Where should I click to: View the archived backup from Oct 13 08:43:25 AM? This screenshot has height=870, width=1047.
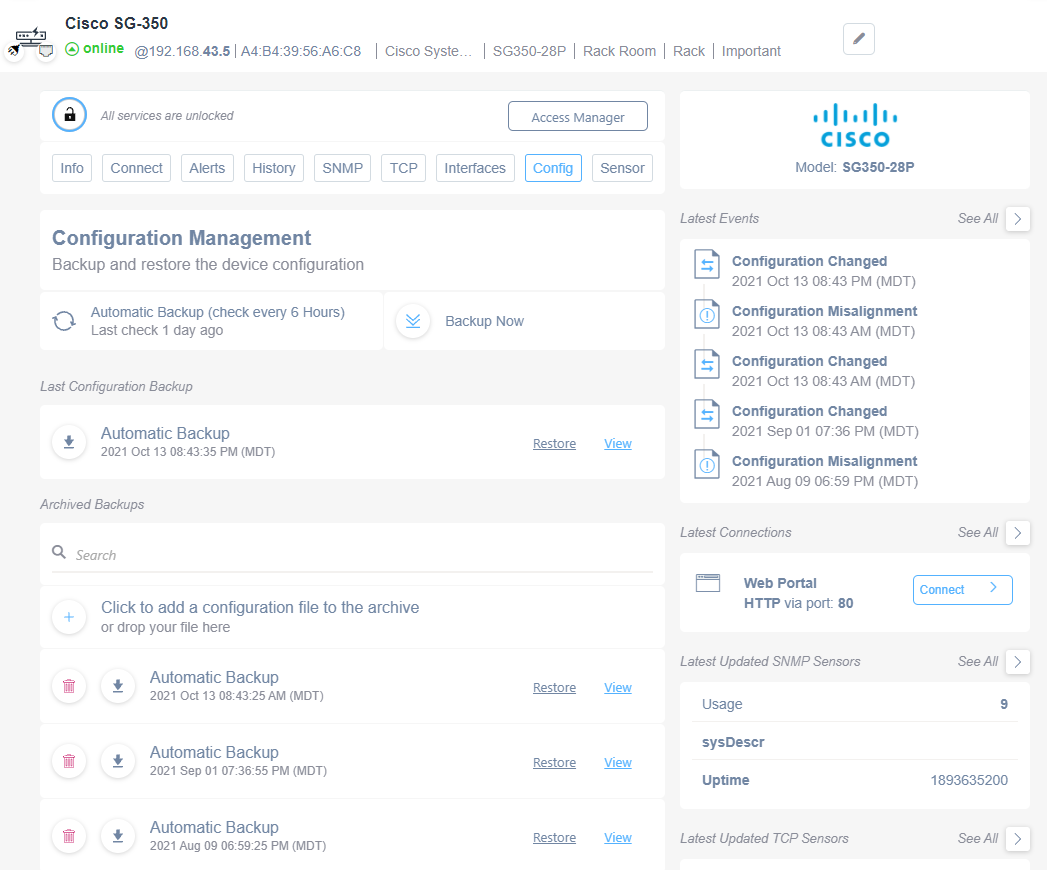[618, 687]
